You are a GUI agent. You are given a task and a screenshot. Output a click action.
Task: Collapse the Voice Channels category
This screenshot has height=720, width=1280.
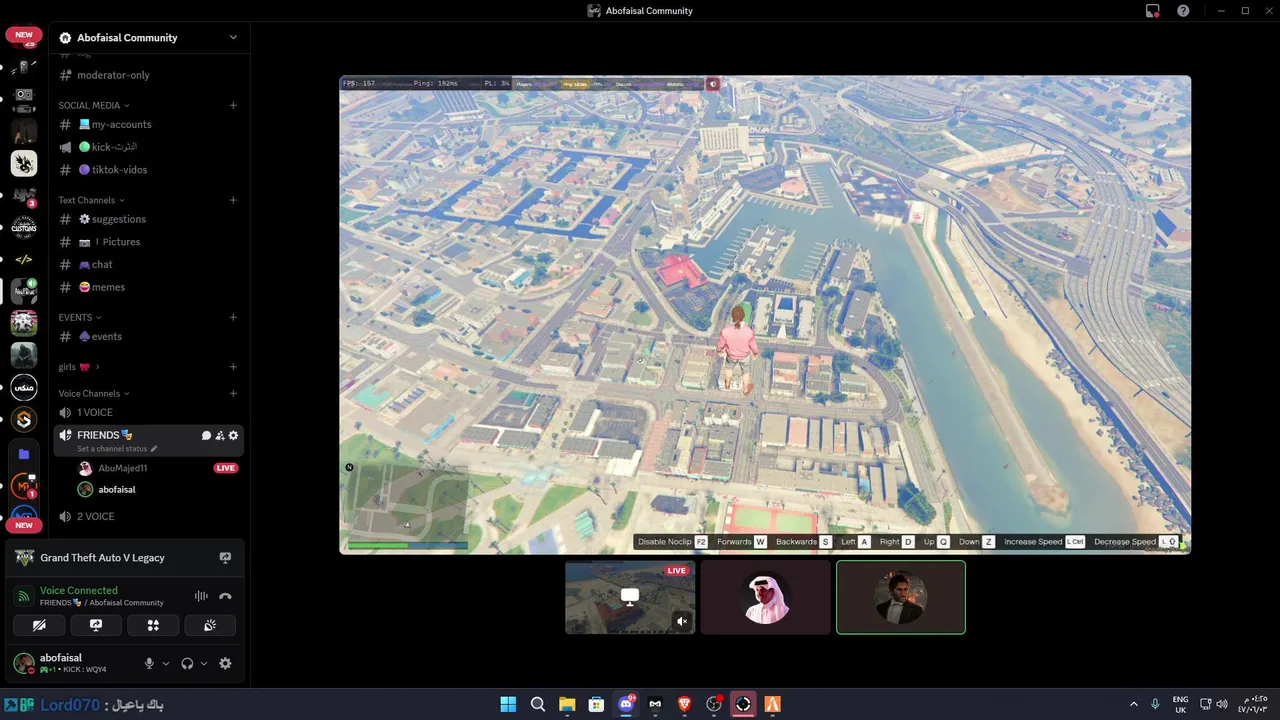(x=93, y=393)
